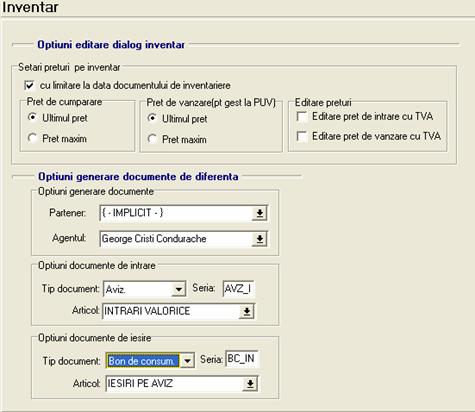Enable Editare pret de vanzare cu TVA

tap(302, 136)
